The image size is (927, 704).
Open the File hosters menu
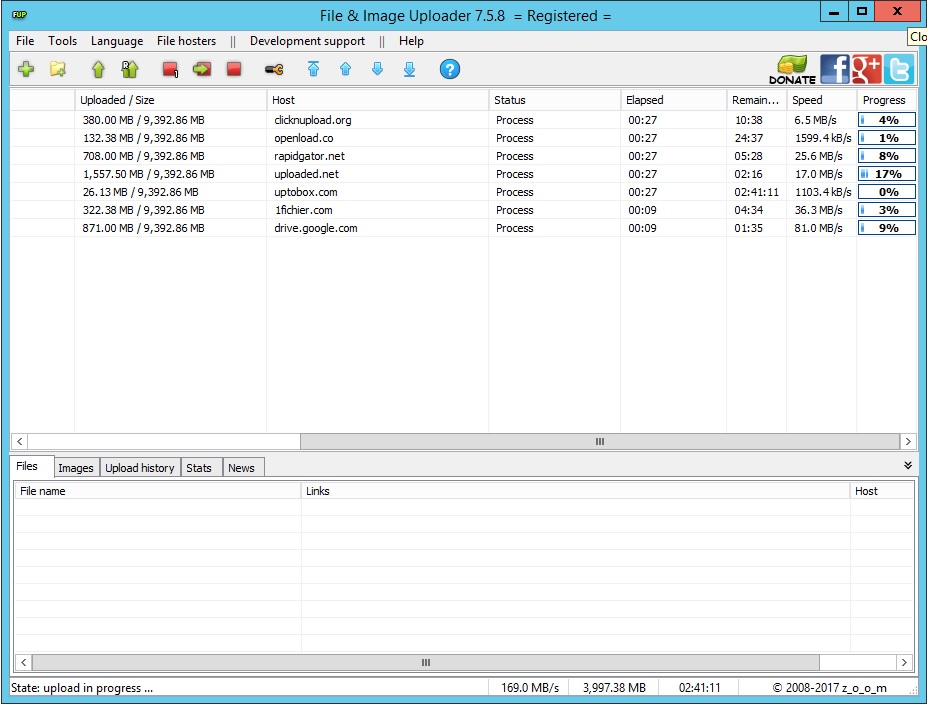point(186,41)
